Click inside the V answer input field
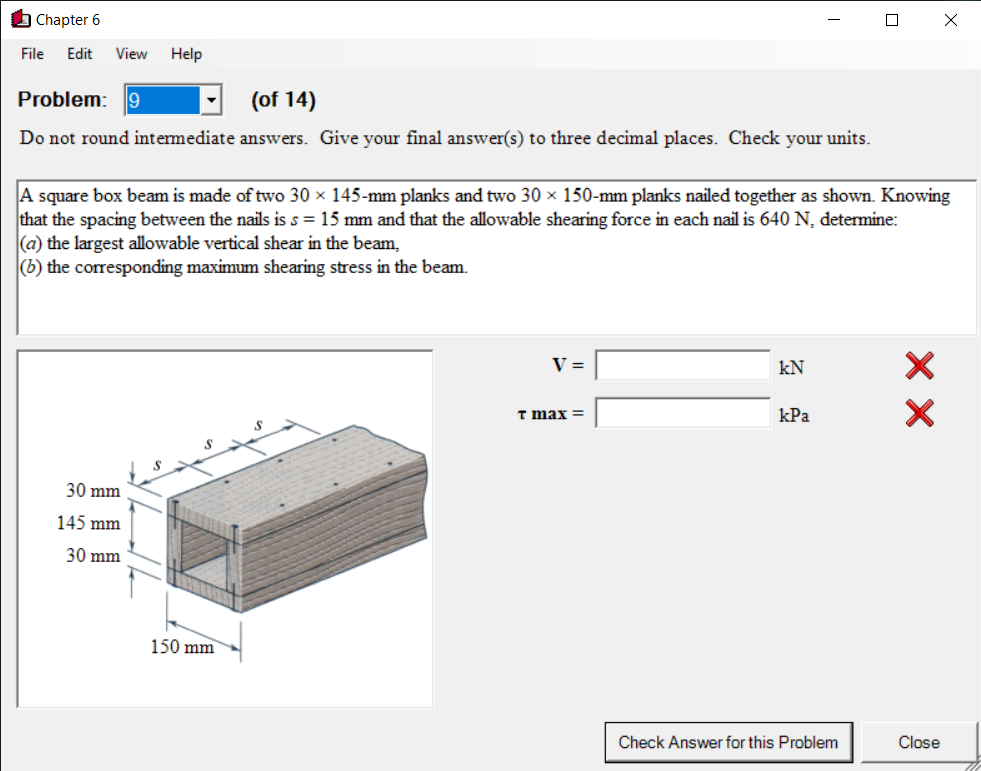This screenshot has width=981, height=771. [x=683, y=365]
